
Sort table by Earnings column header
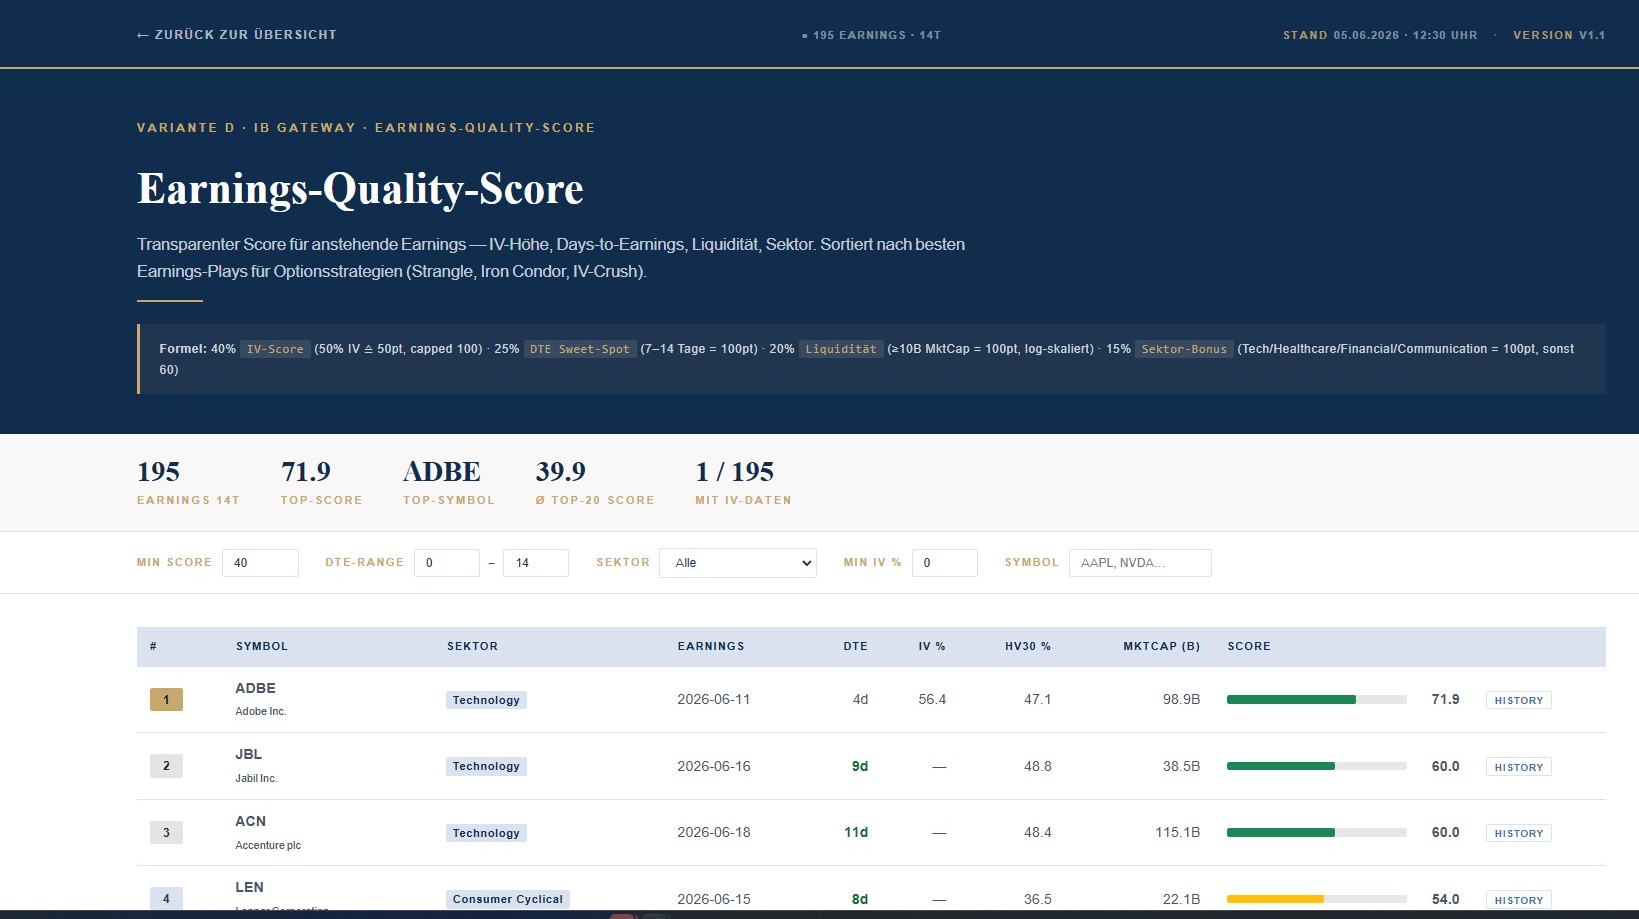click(711, 646)
